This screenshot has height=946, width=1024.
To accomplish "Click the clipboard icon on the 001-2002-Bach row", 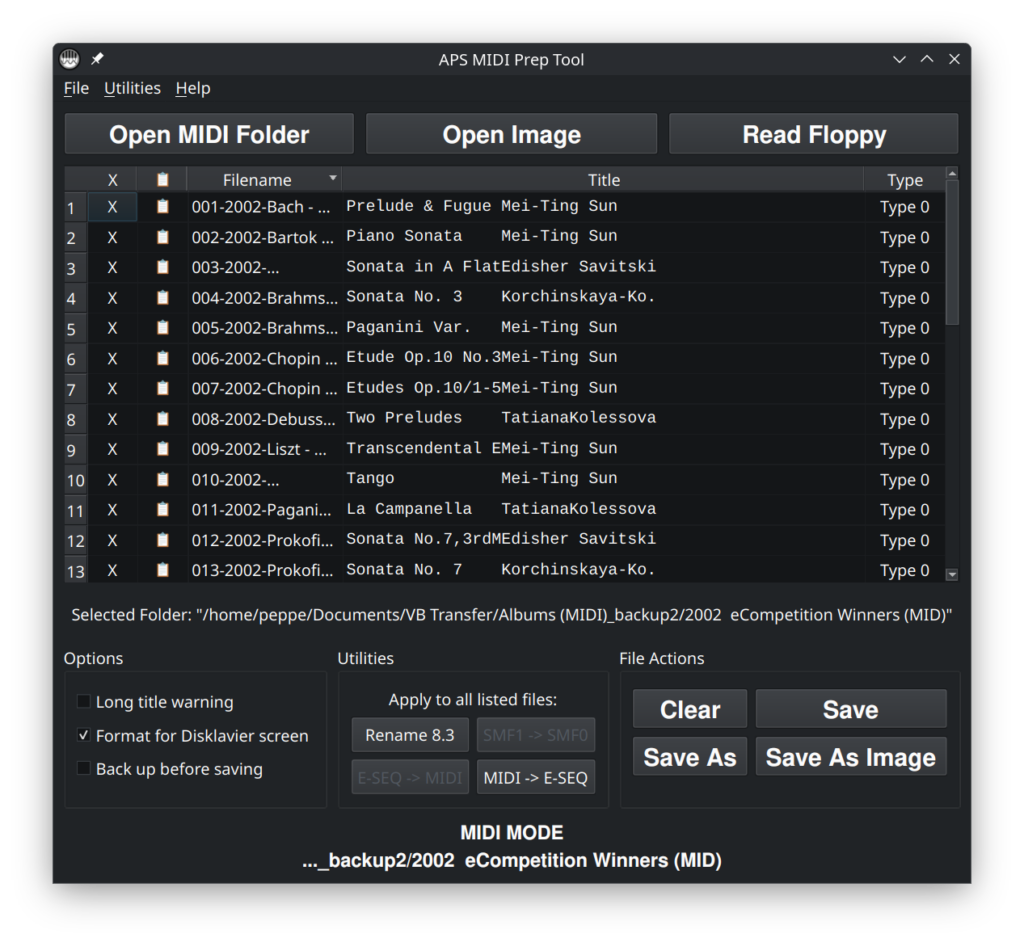I will point(162,207).
